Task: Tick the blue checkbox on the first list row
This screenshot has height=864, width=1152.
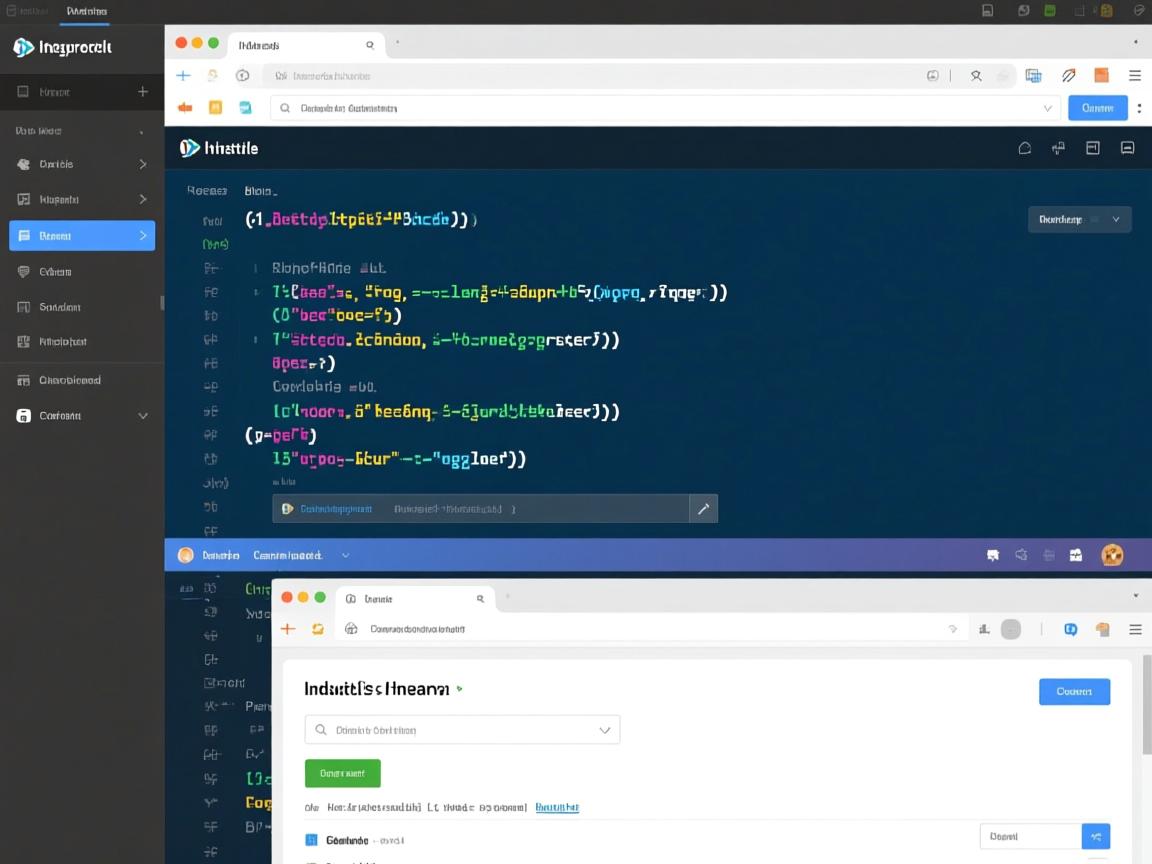Action: (310, 840)
